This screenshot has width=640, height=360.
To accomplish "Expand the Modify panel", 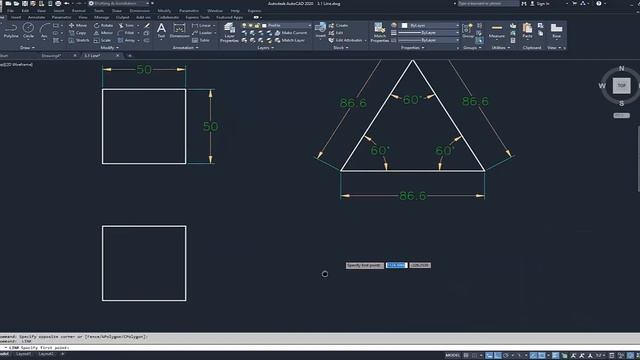I will coord(109,48).
